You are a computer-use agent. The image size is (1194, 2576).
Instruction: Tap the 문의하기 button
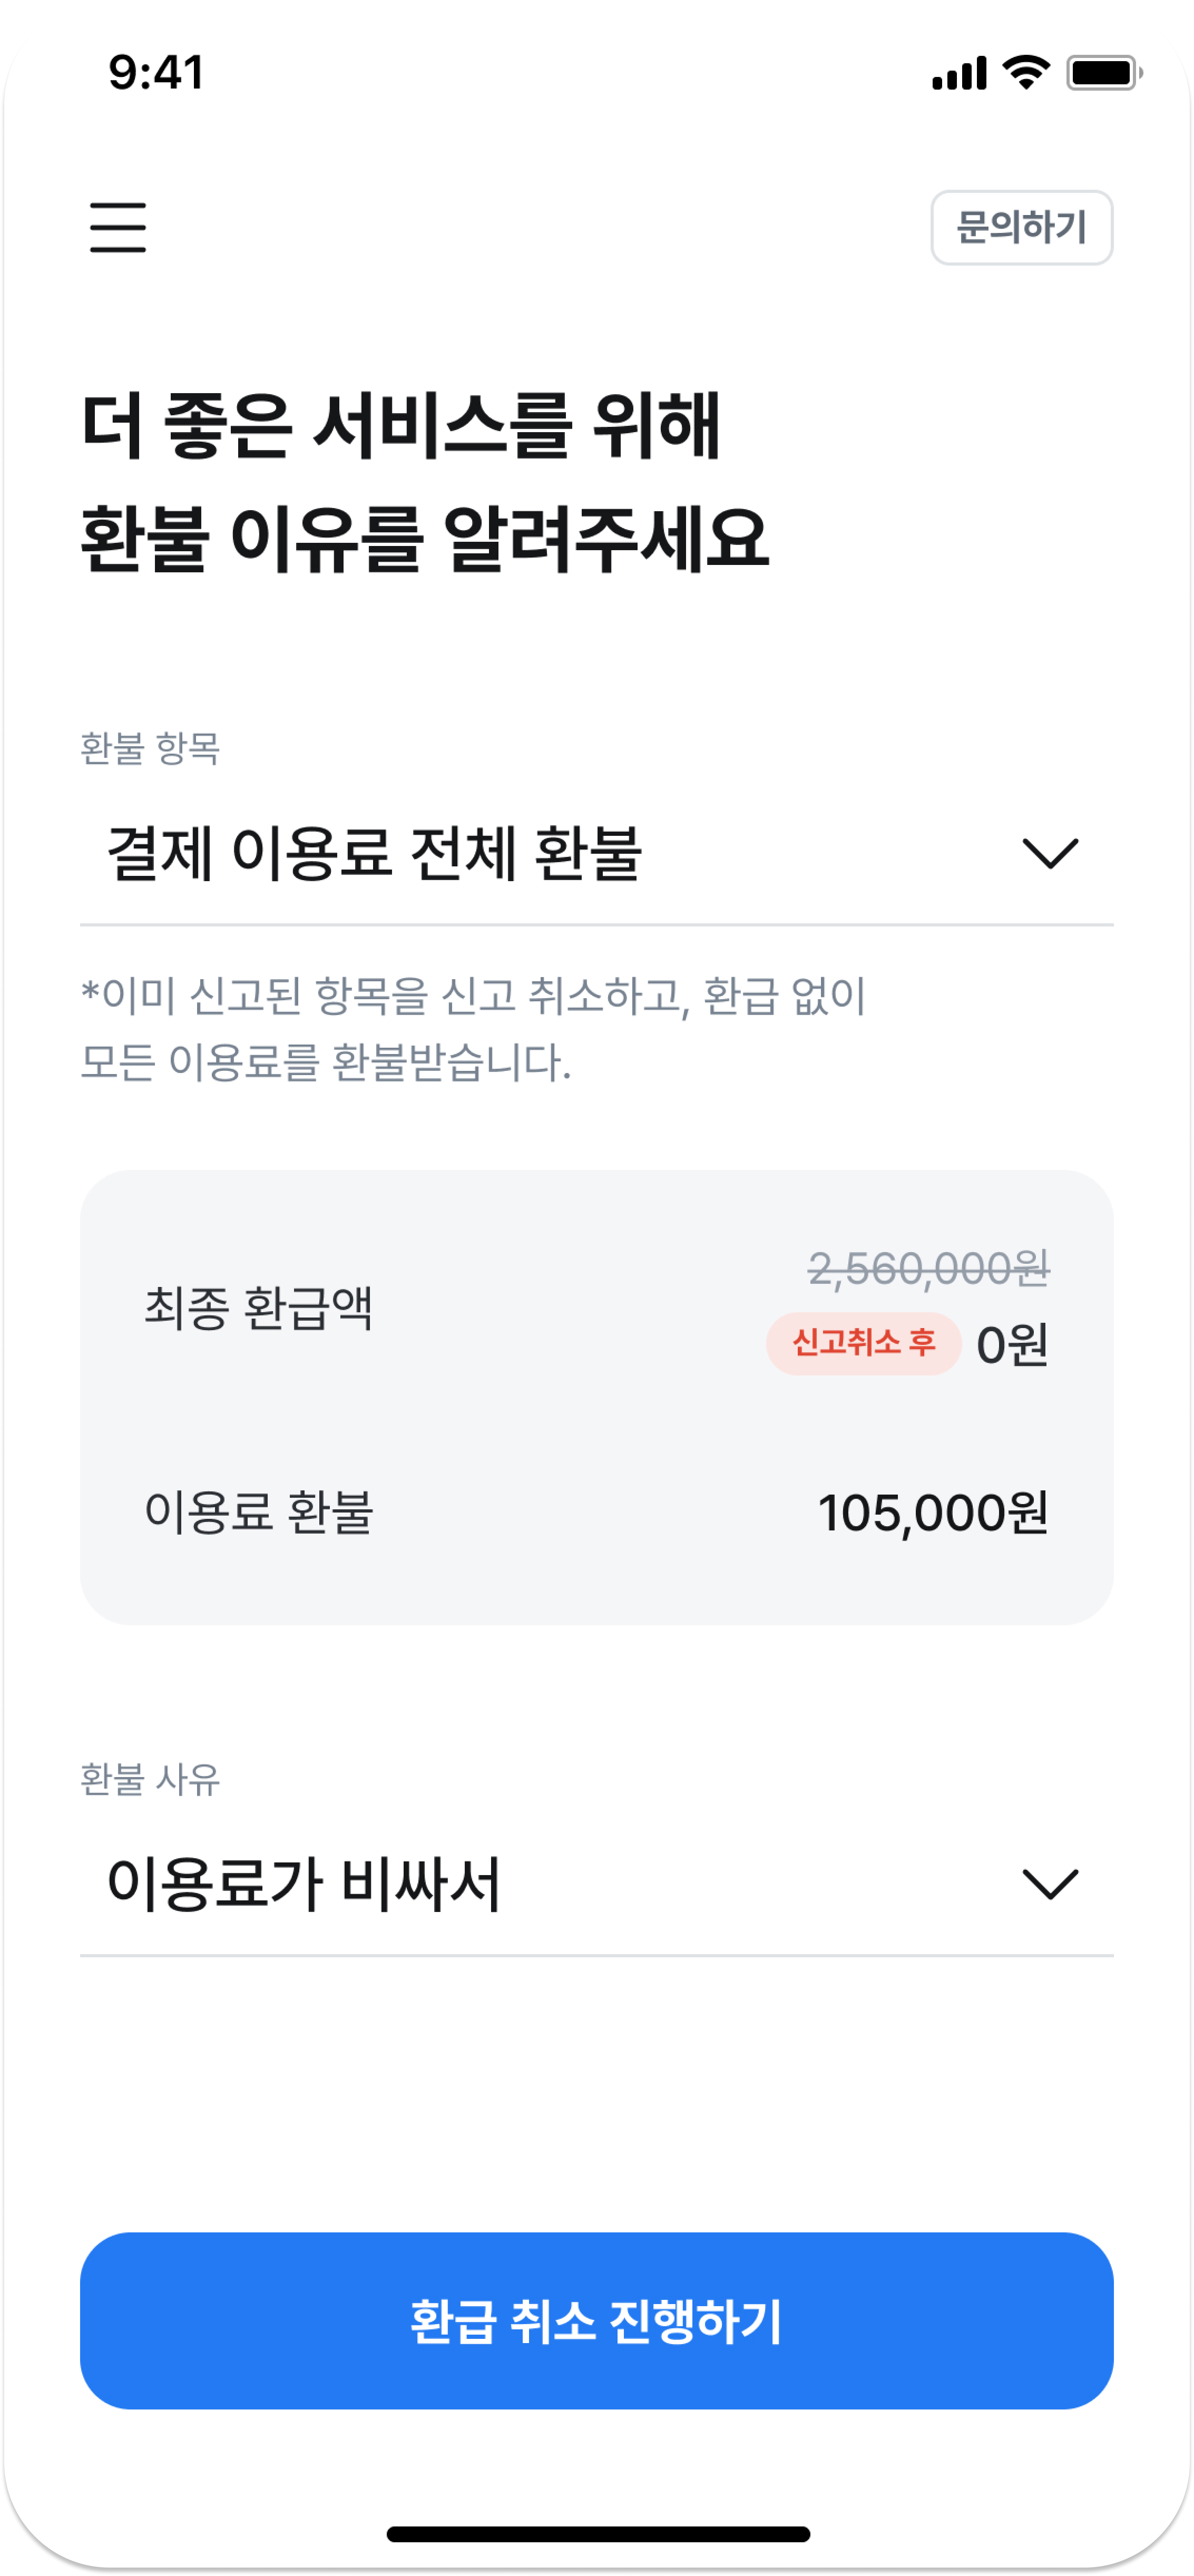[1021, 227]
